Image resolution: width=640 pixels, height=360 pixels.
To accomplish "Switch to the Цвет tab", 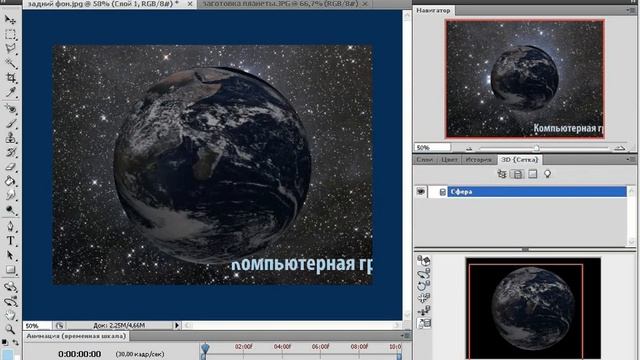I will click(449, 160).
